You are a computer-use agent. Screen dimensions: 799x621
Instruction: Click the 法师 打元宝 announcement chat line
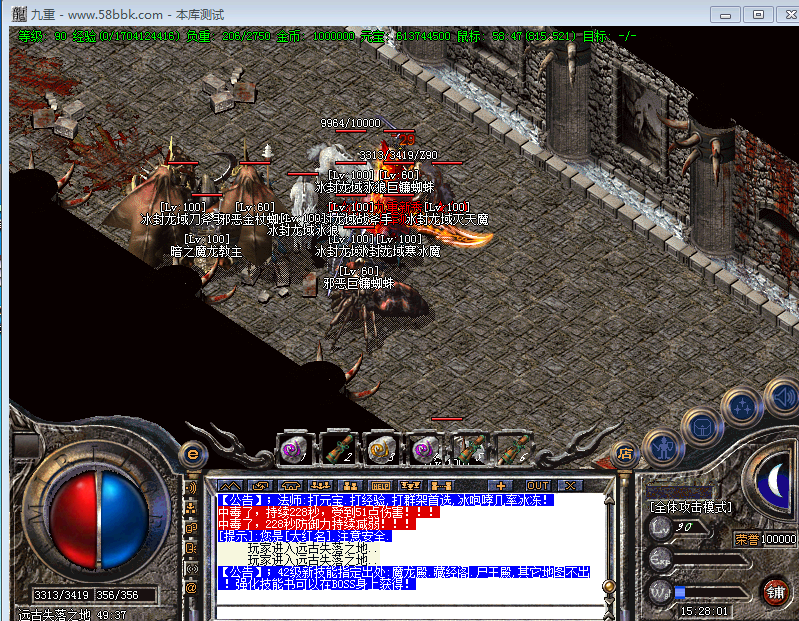click(386, 500)
